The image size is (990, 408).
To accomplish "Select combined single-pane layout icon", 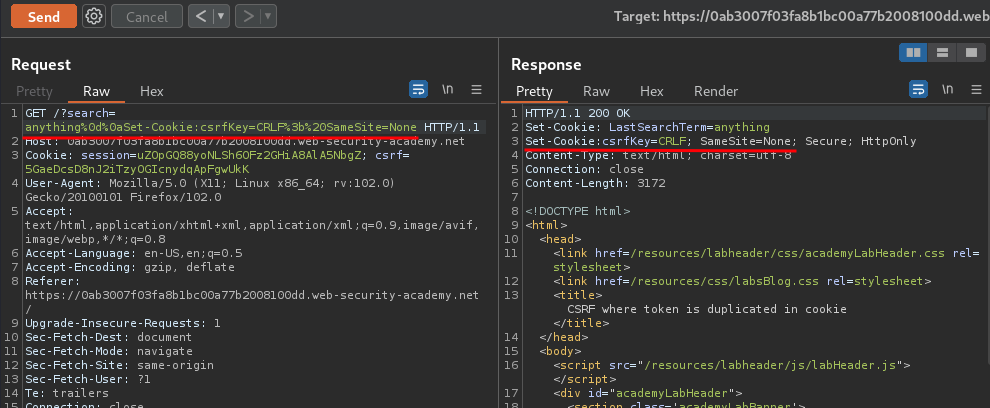I will [x=970, y=53].
